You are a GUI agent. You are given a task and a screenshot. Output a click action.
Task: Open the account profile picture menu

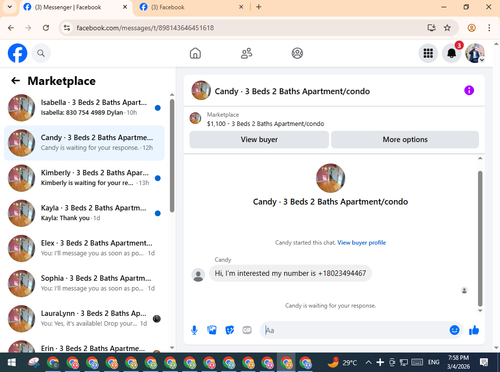475,53
